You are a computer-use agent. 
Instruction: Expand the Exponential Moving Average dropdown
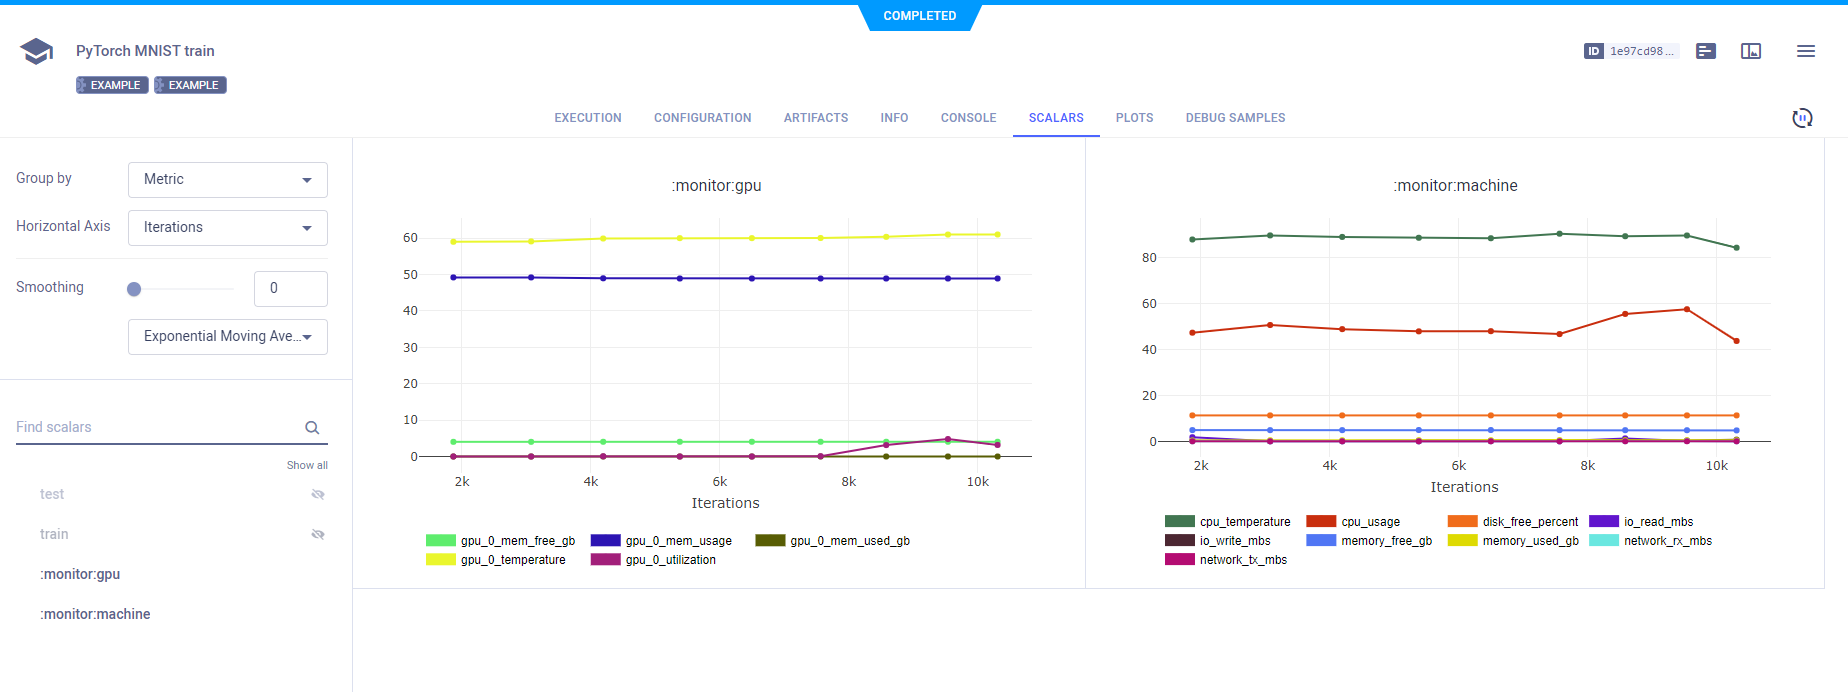(228, 337)
